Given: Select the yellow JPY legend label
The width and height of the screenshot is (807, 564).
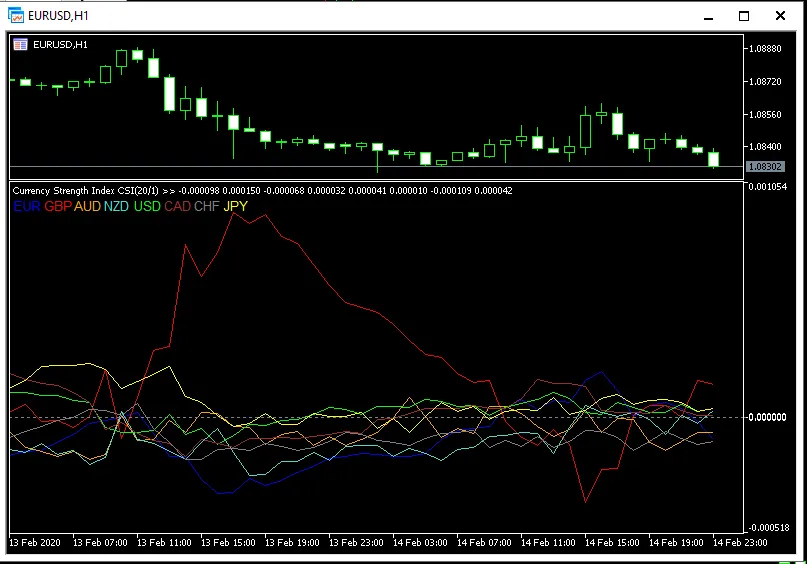Looking at the screenshot, I should (x=236, y=206).
